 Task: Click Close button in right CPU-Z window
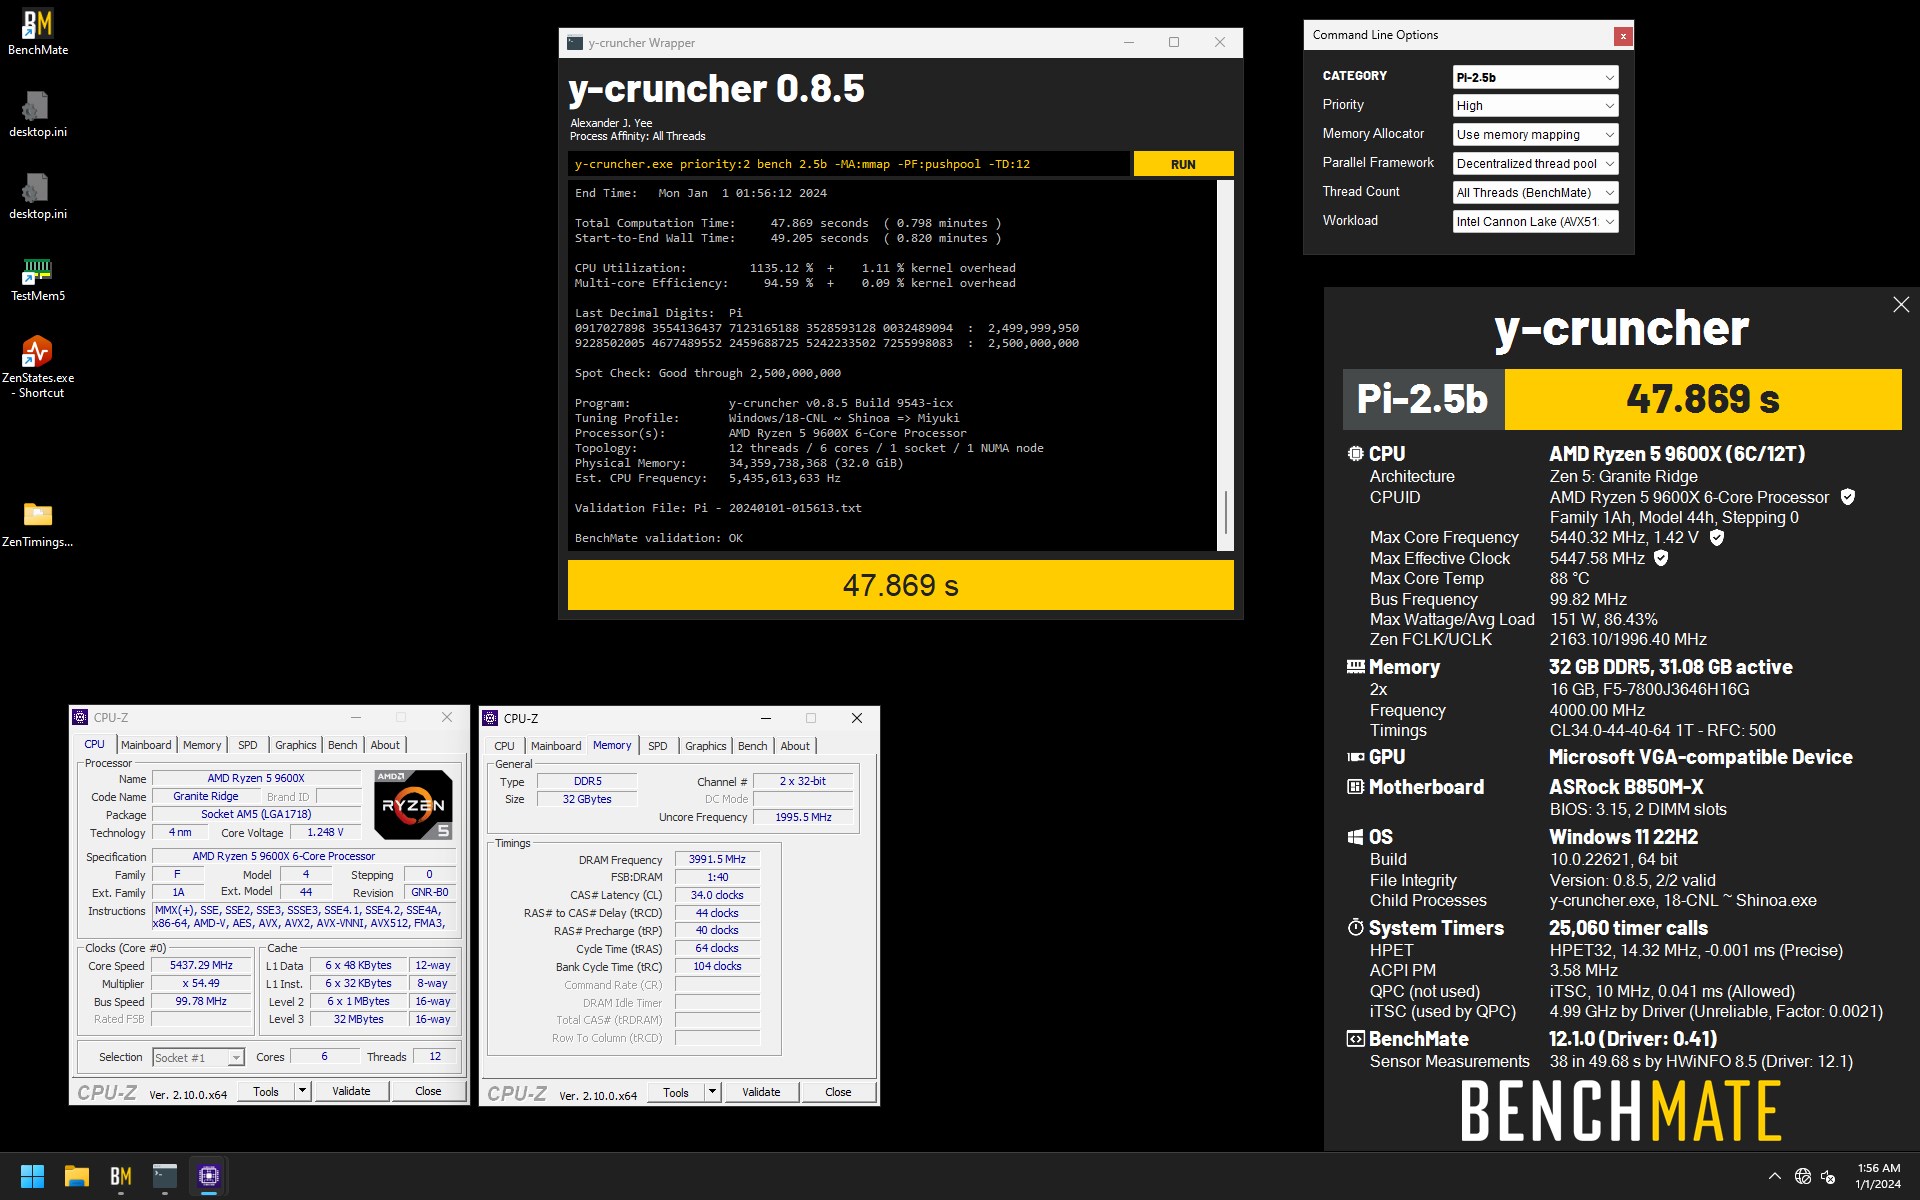pos(838,1092)
